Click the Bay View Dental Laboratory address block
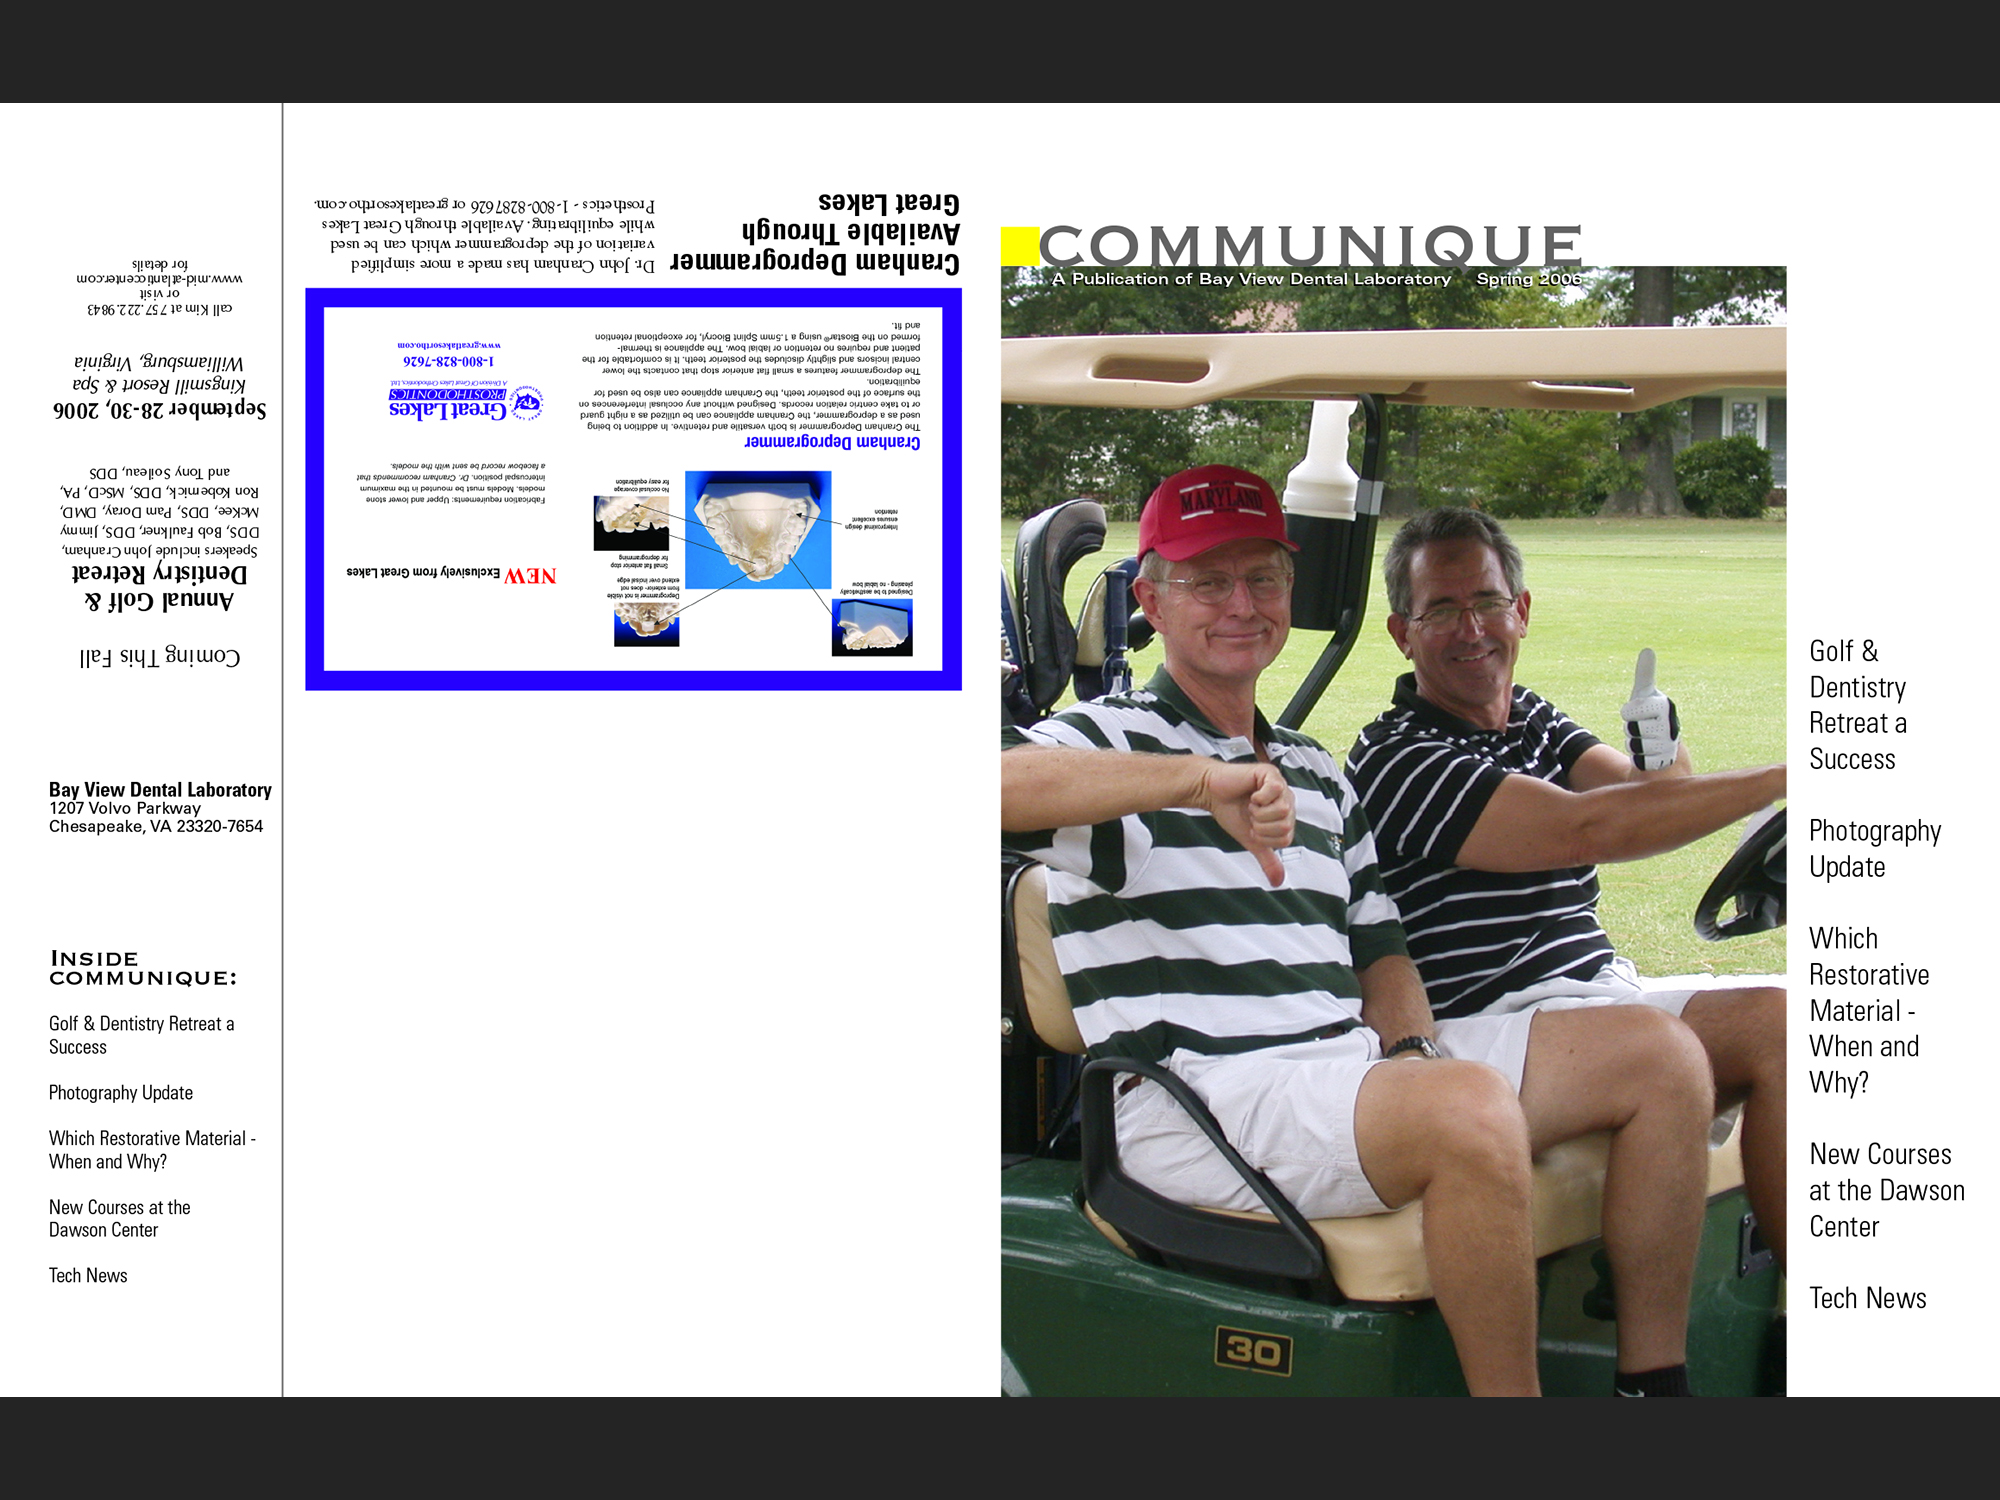The height and width of the screenshot is (1500, 2000). pos(159,807)
